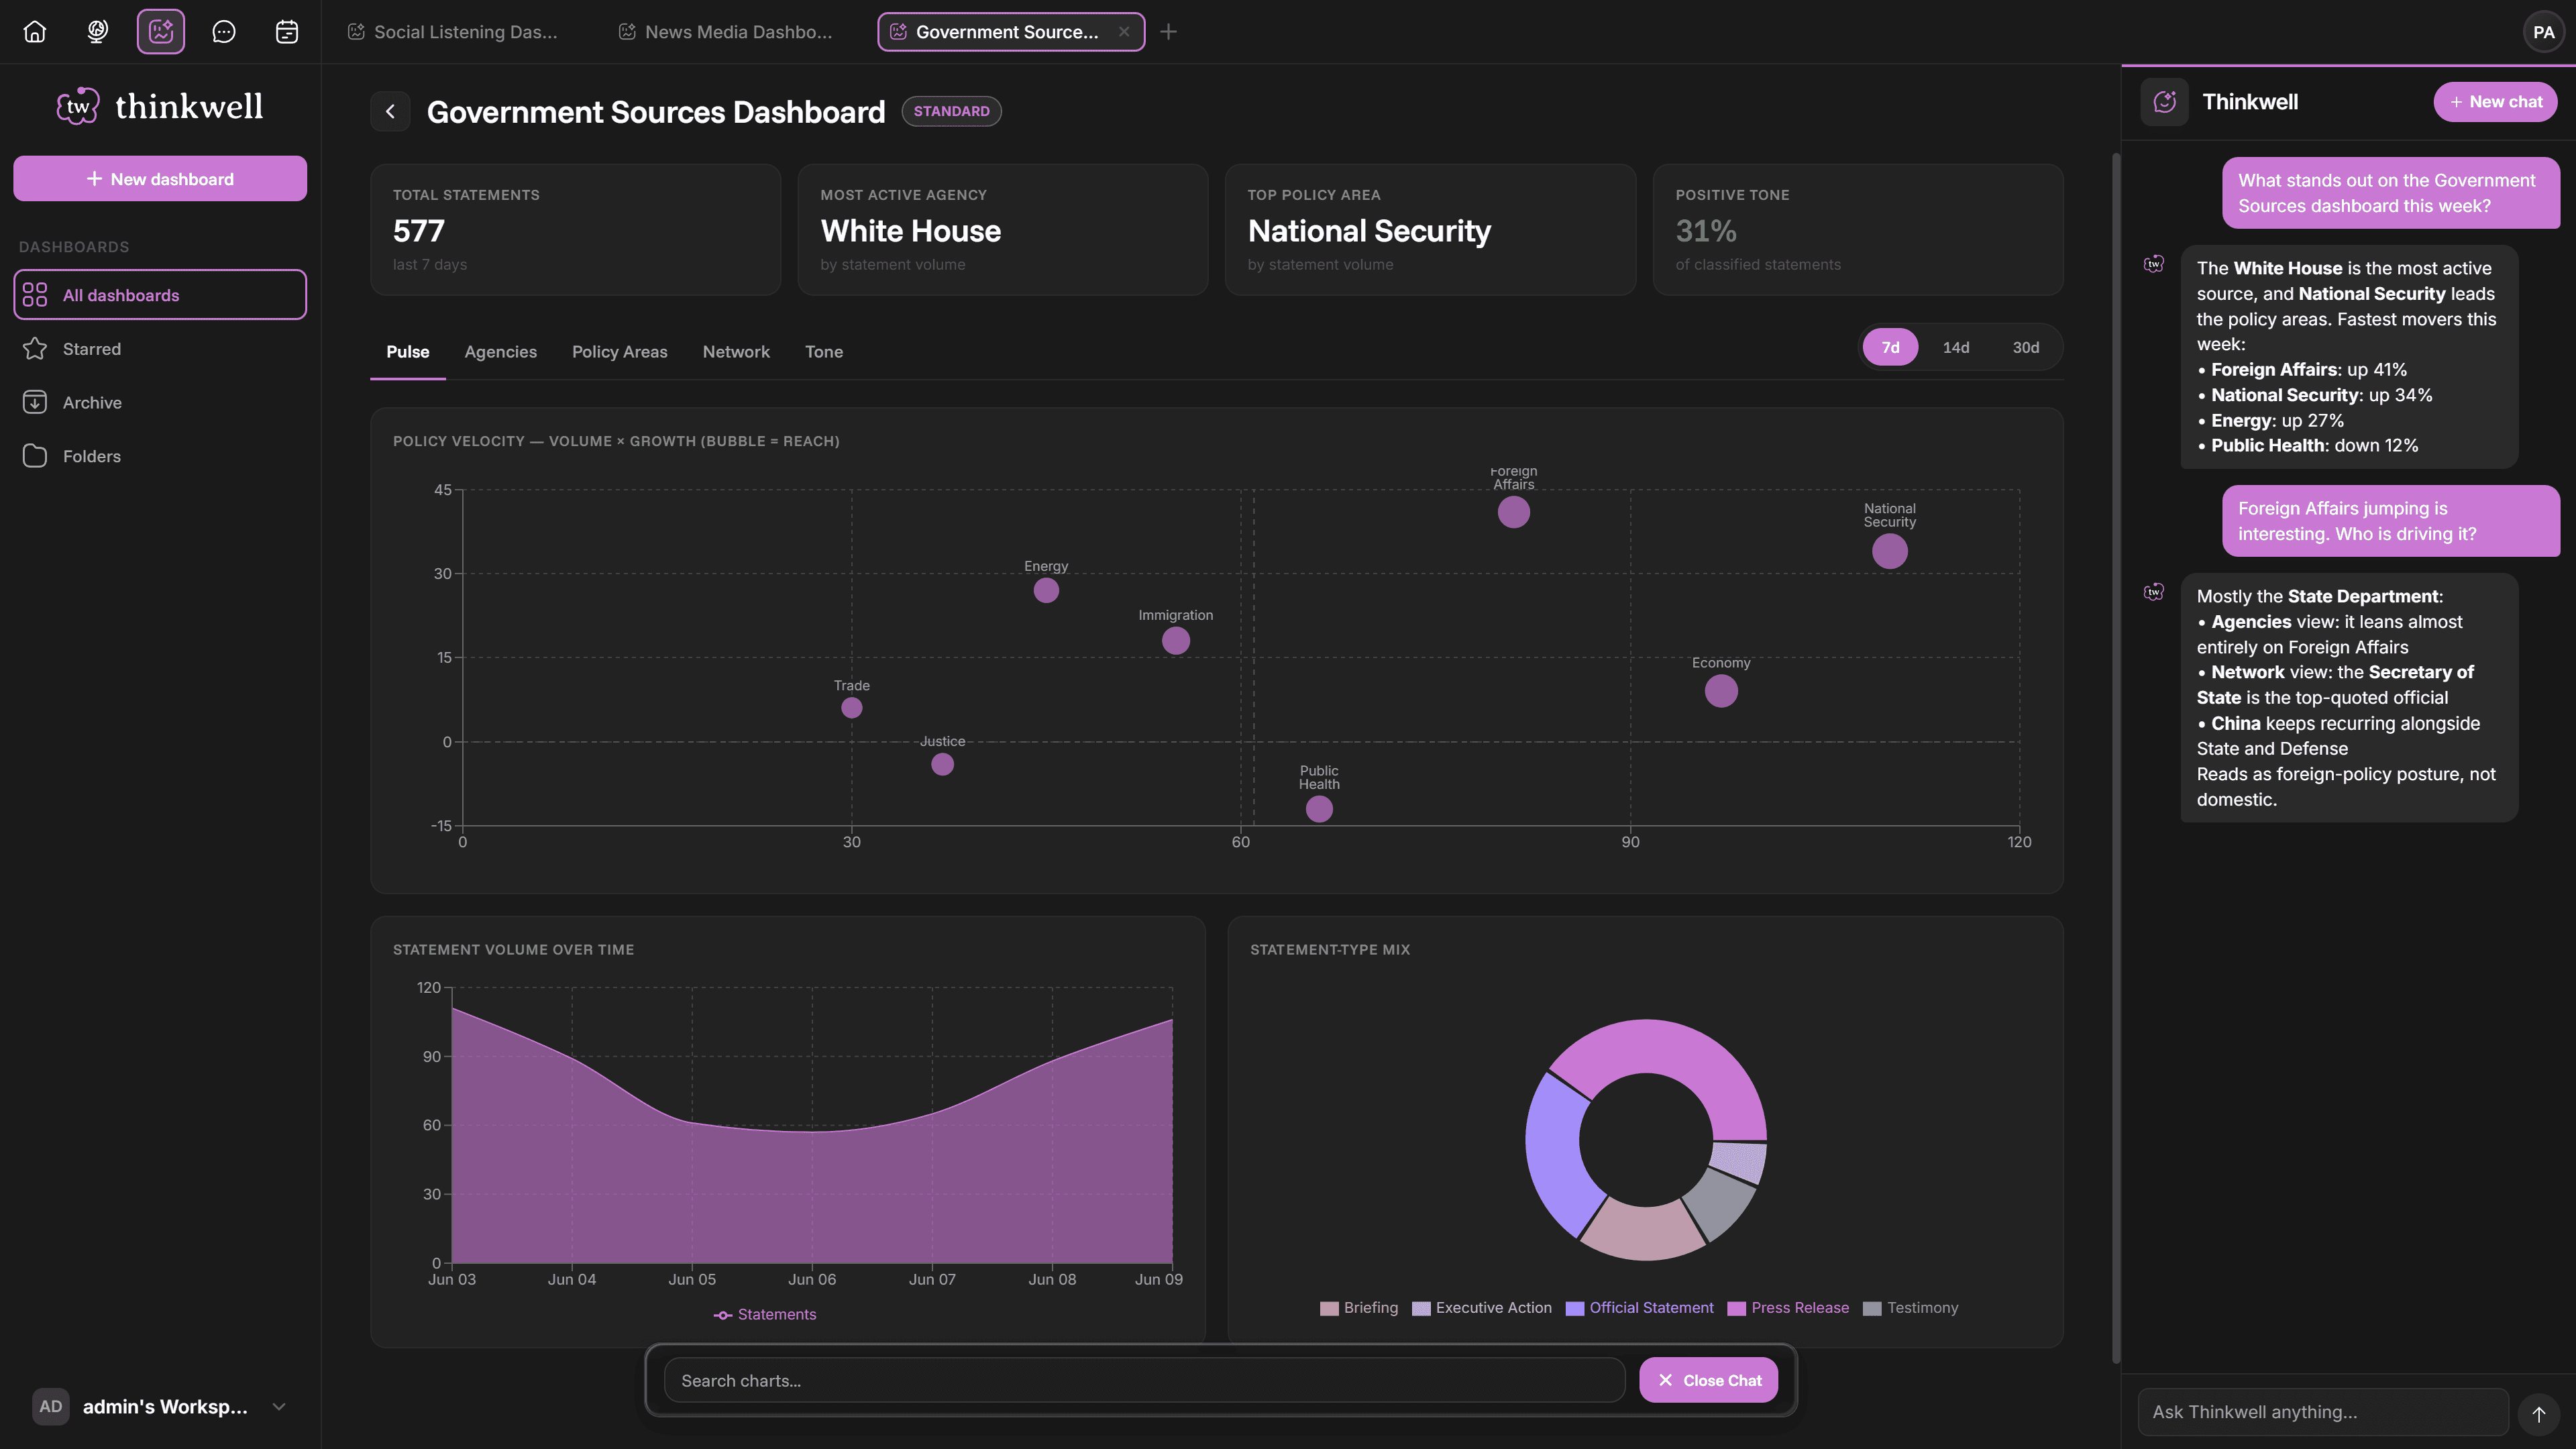Click the thinkwell logo
This screenshot has width=2576, height=1449.
click(160, 106)
